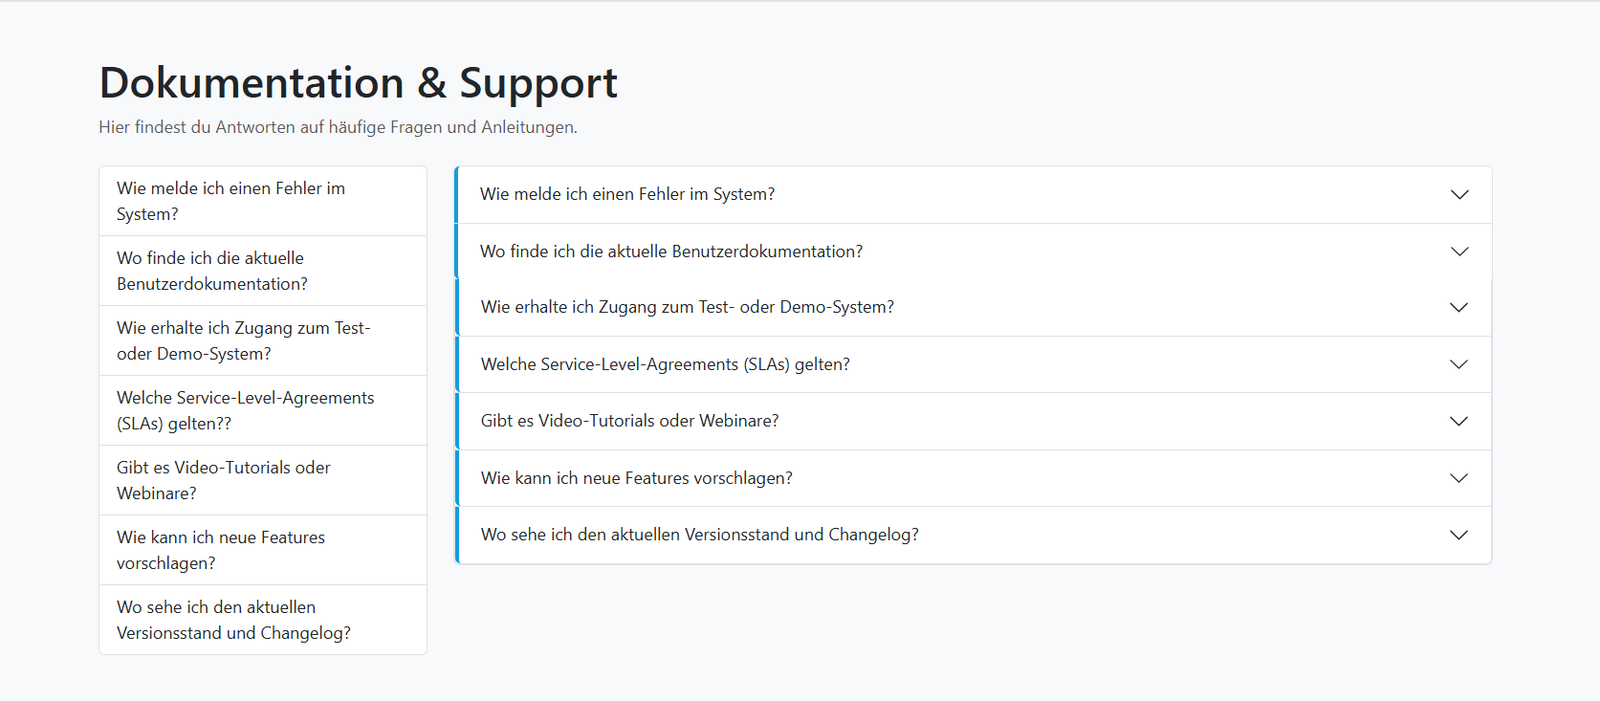
Task: Open accordion 'Wie kann ich neue Features vorschlagen?'
Action: coord(636,478)
